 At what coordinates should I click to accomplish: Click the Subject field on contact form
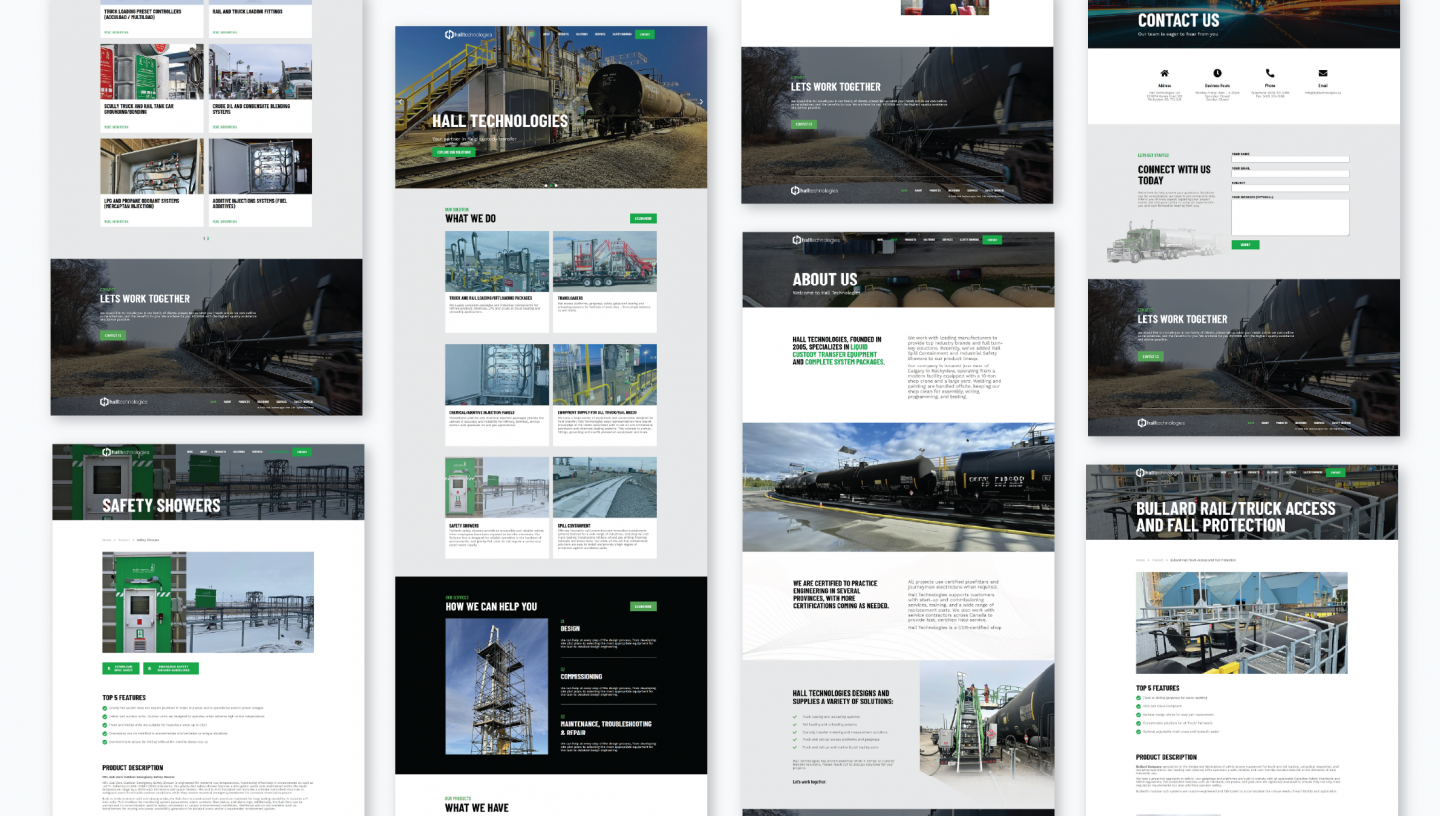click(x=1290, y=187)
